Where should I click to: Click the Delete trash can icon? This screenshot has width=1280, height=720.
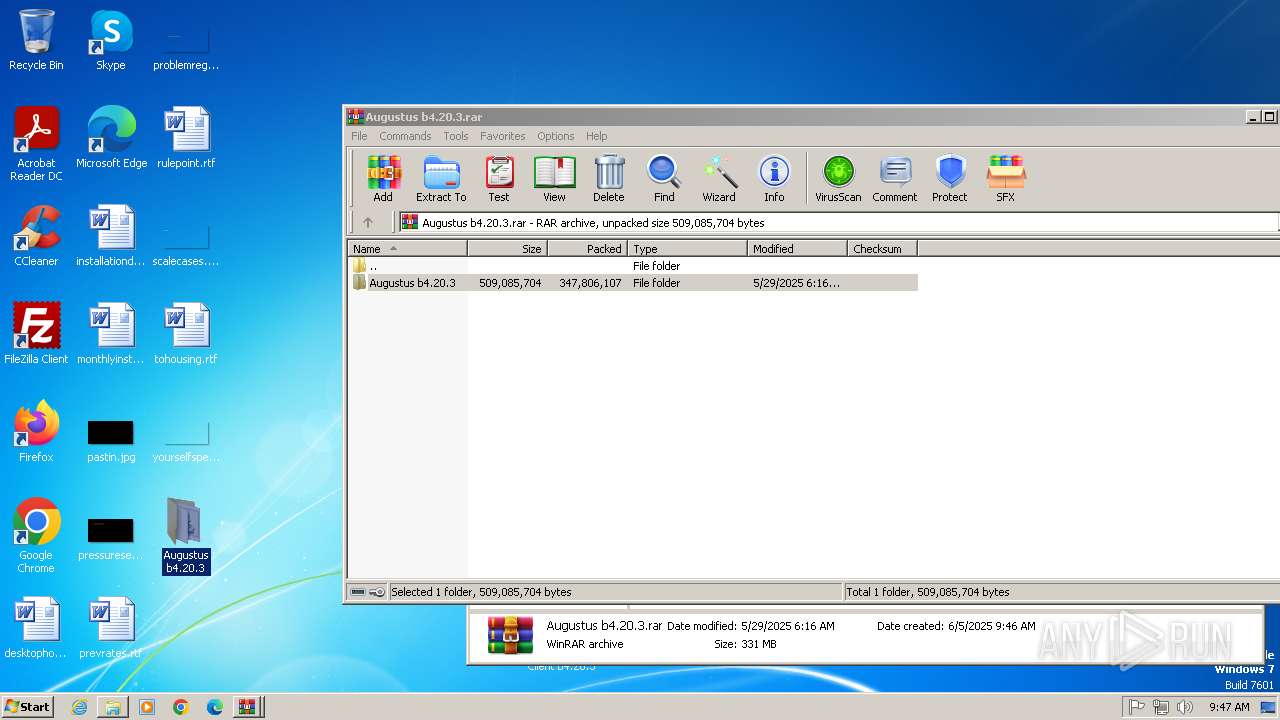coord(608,179)
